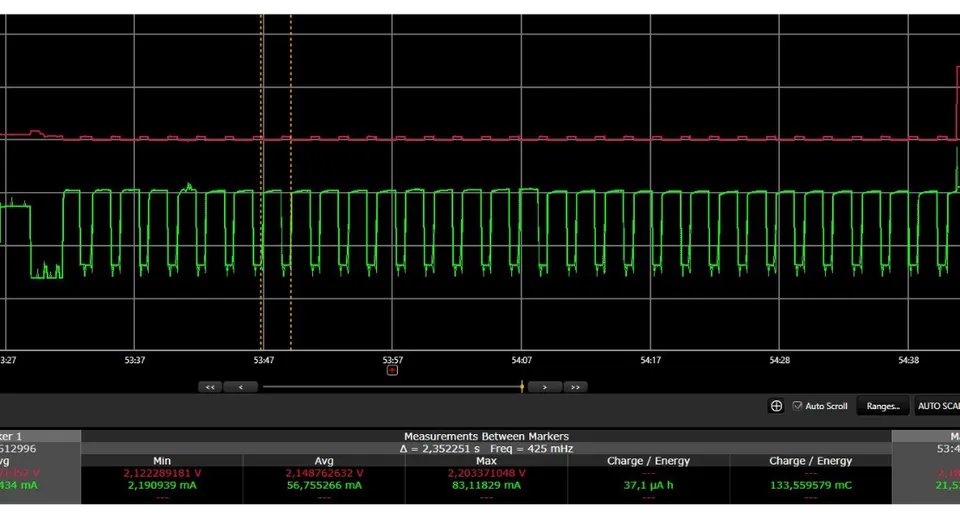Viewport: 960px width, 519px height.
Task: Click the average voltage 2,148762632 V value
Action: (324, 473)
